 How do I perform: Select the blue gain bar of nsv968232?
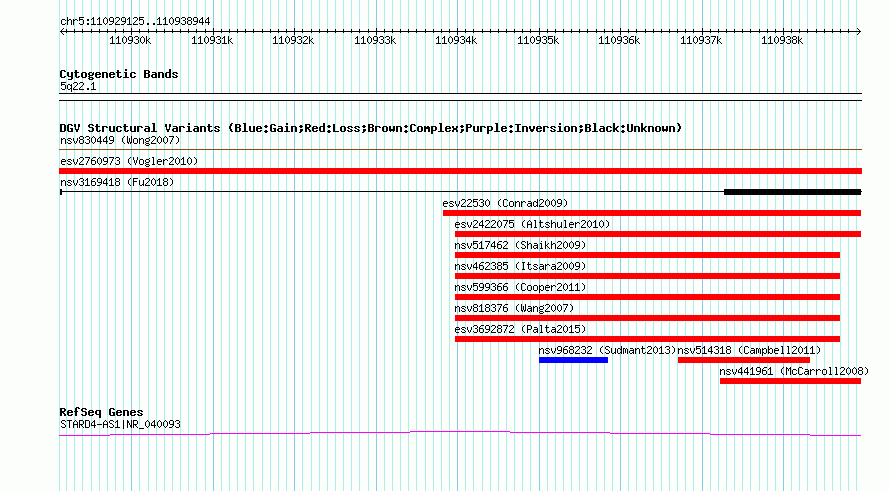573,360
